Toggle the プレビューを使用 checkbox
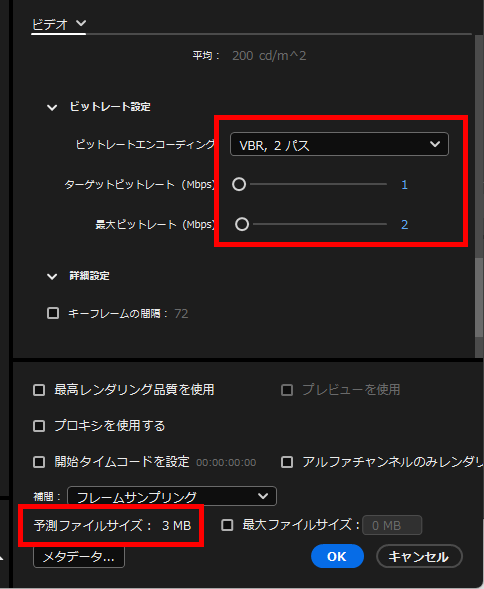The image size is (484, 589). click(x=287, y=390)
